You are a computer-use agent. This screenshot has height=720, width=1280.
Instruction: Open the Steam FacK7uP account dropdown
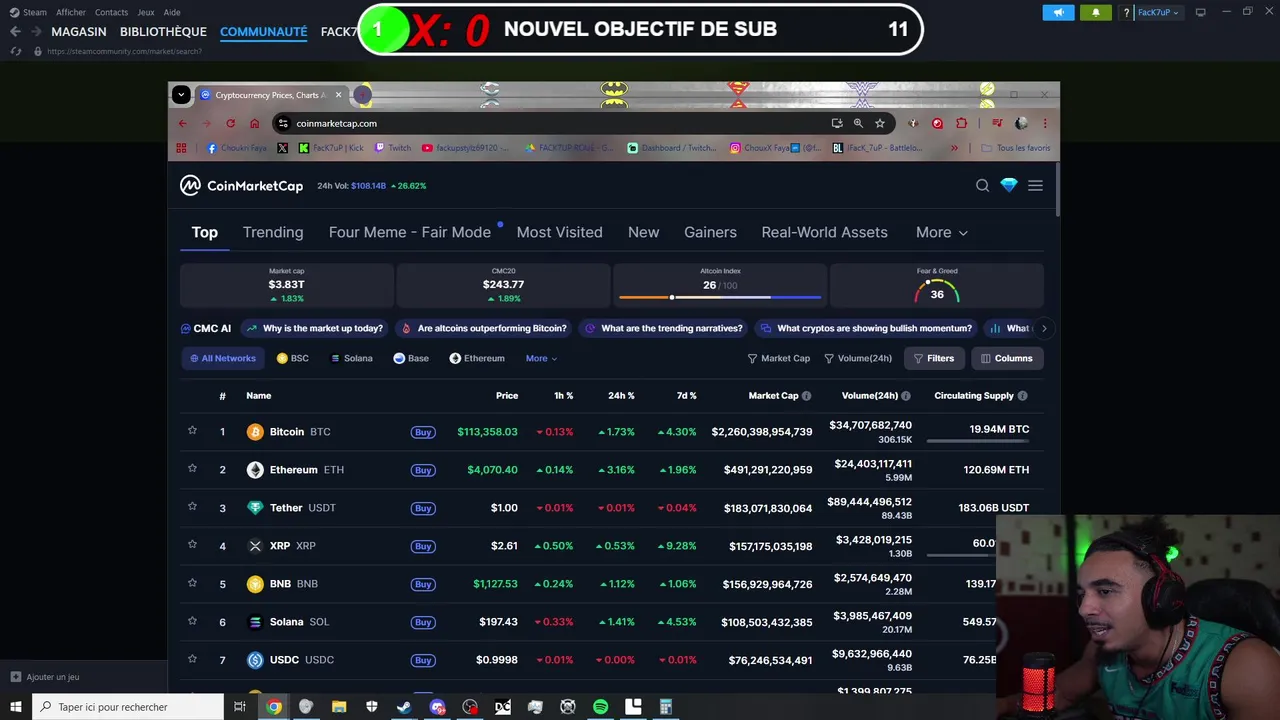coord(1158,12)
